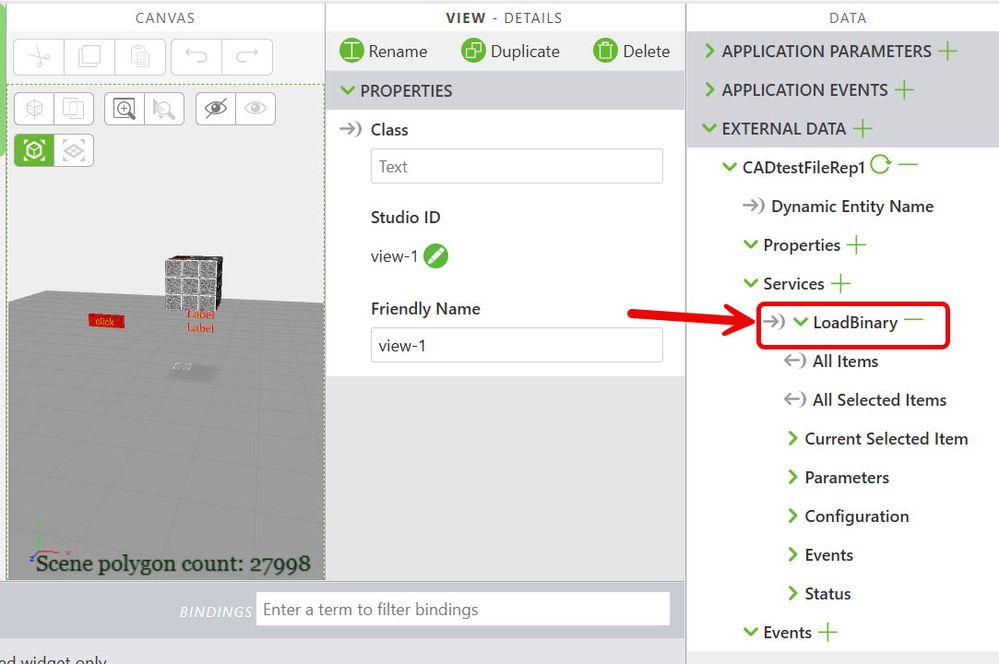Expand the Parameters node
999x664 pixels.
click(x=793, y=477)
